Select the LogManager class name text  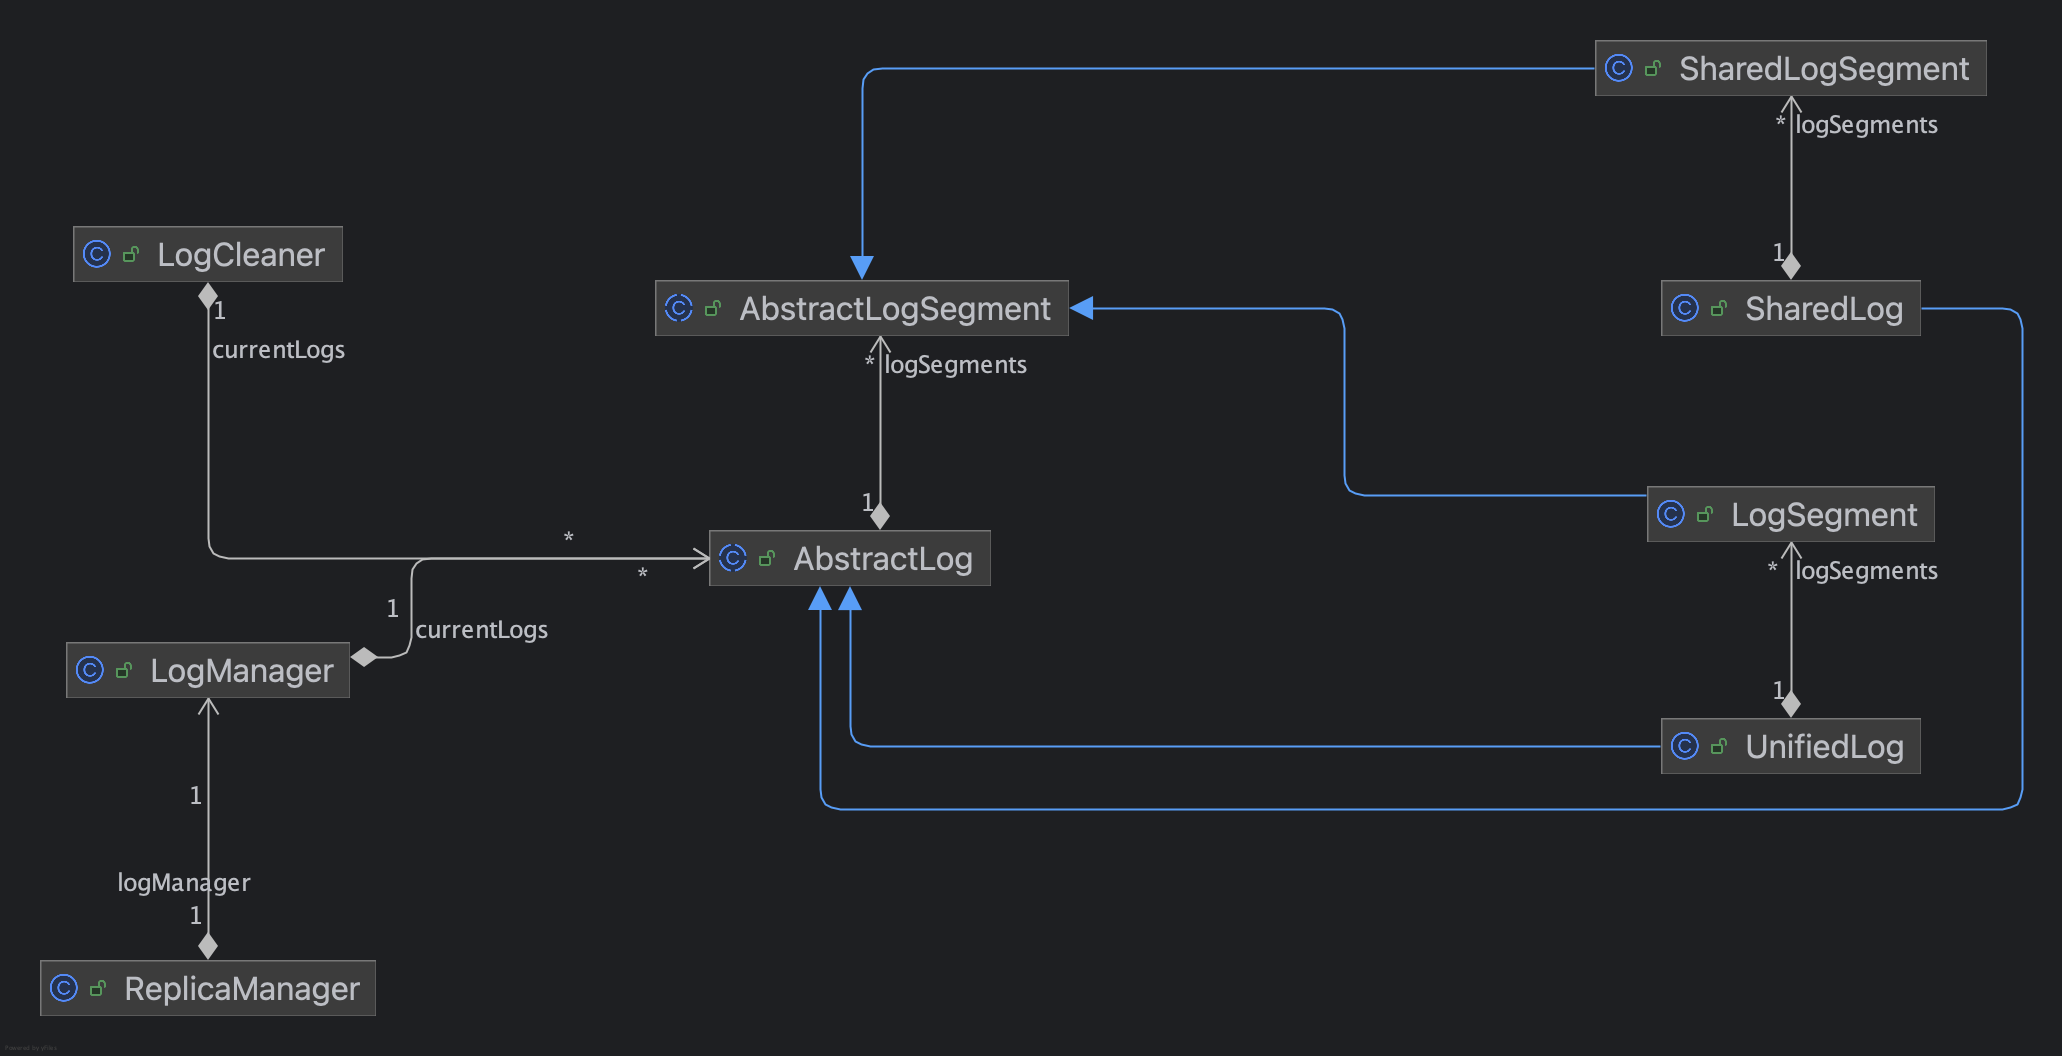pos(242,671)
